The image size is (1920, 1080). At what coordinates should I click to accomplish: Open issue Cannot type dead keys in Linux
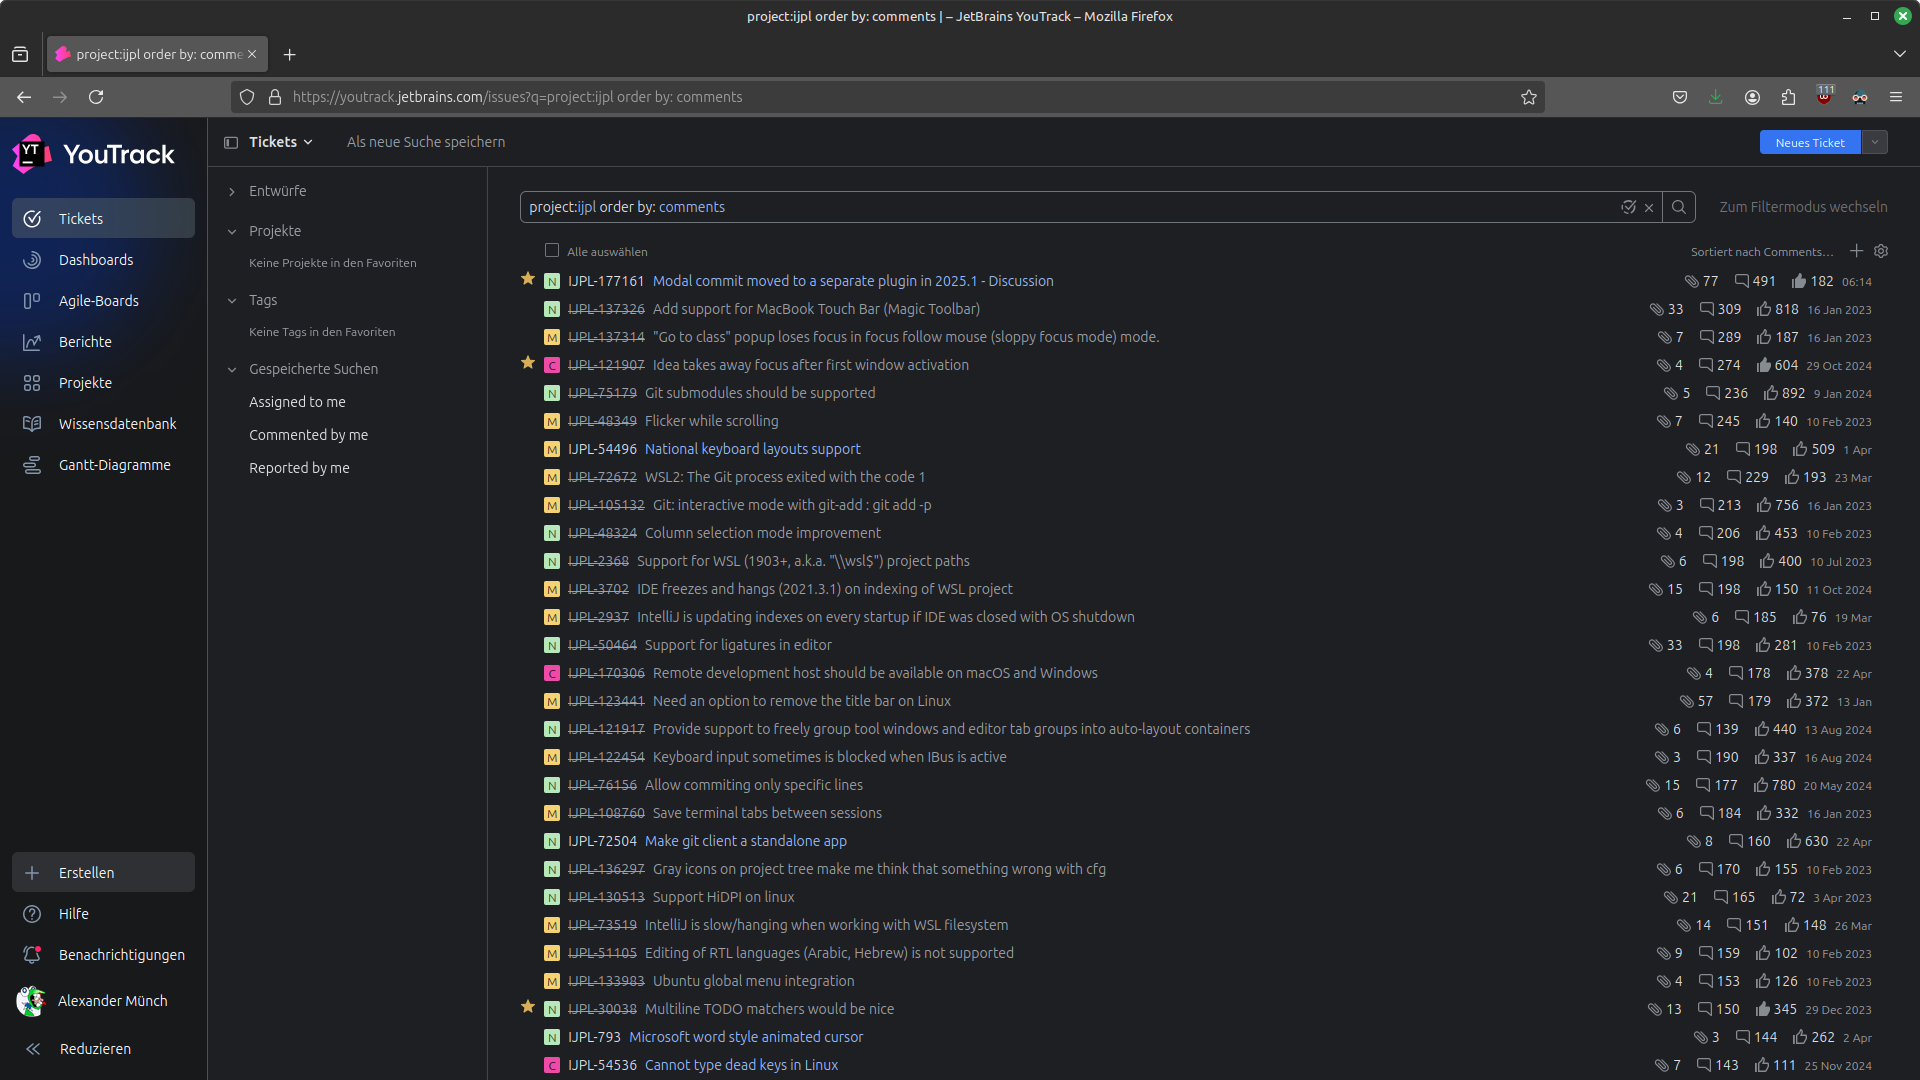coord(741,1065)
